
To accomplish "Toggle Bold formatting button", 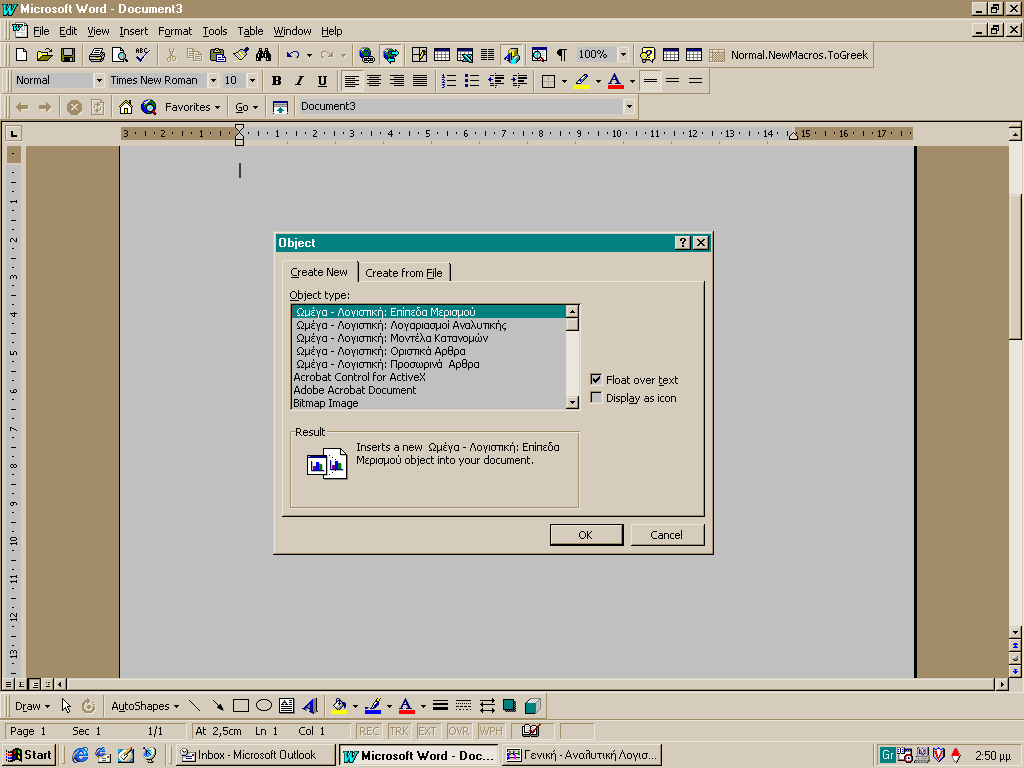I will (276, 81).
